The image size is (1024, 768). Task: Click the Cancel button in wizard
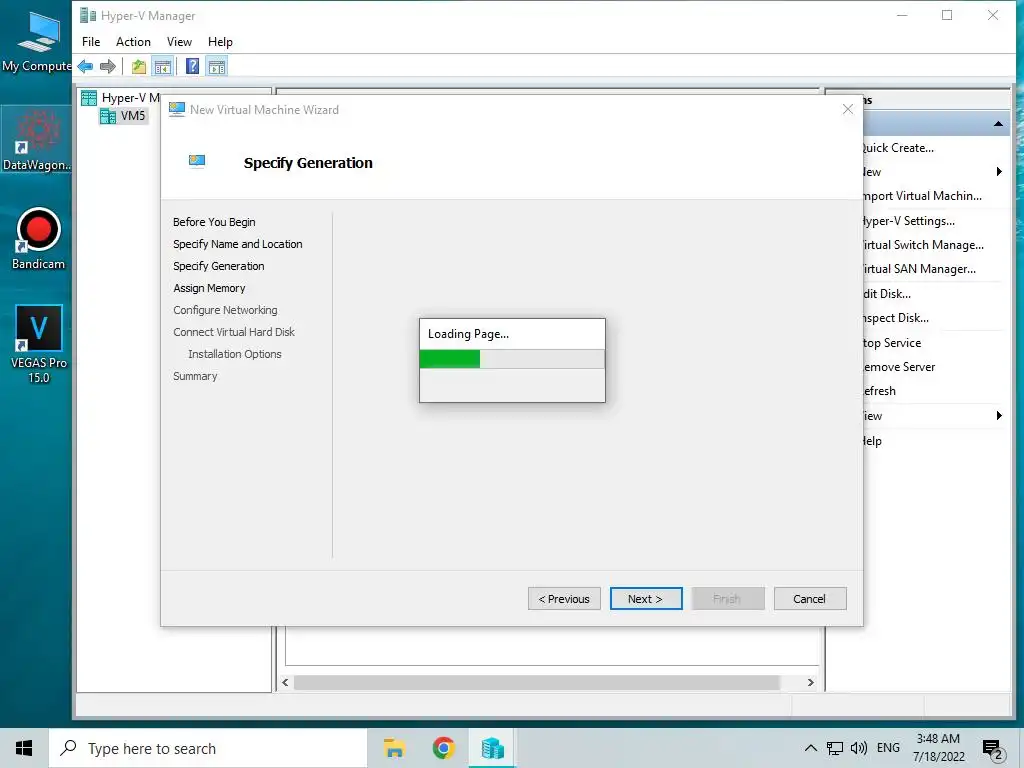point(810,599)
